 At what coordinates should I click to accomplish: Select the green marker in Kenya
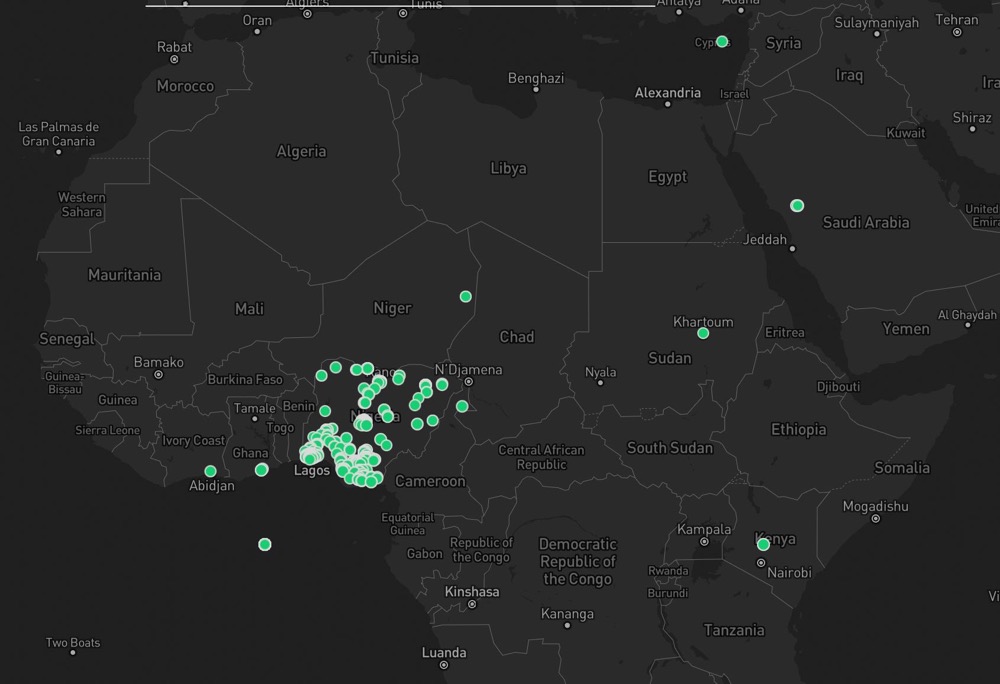(x=763, y=544)
